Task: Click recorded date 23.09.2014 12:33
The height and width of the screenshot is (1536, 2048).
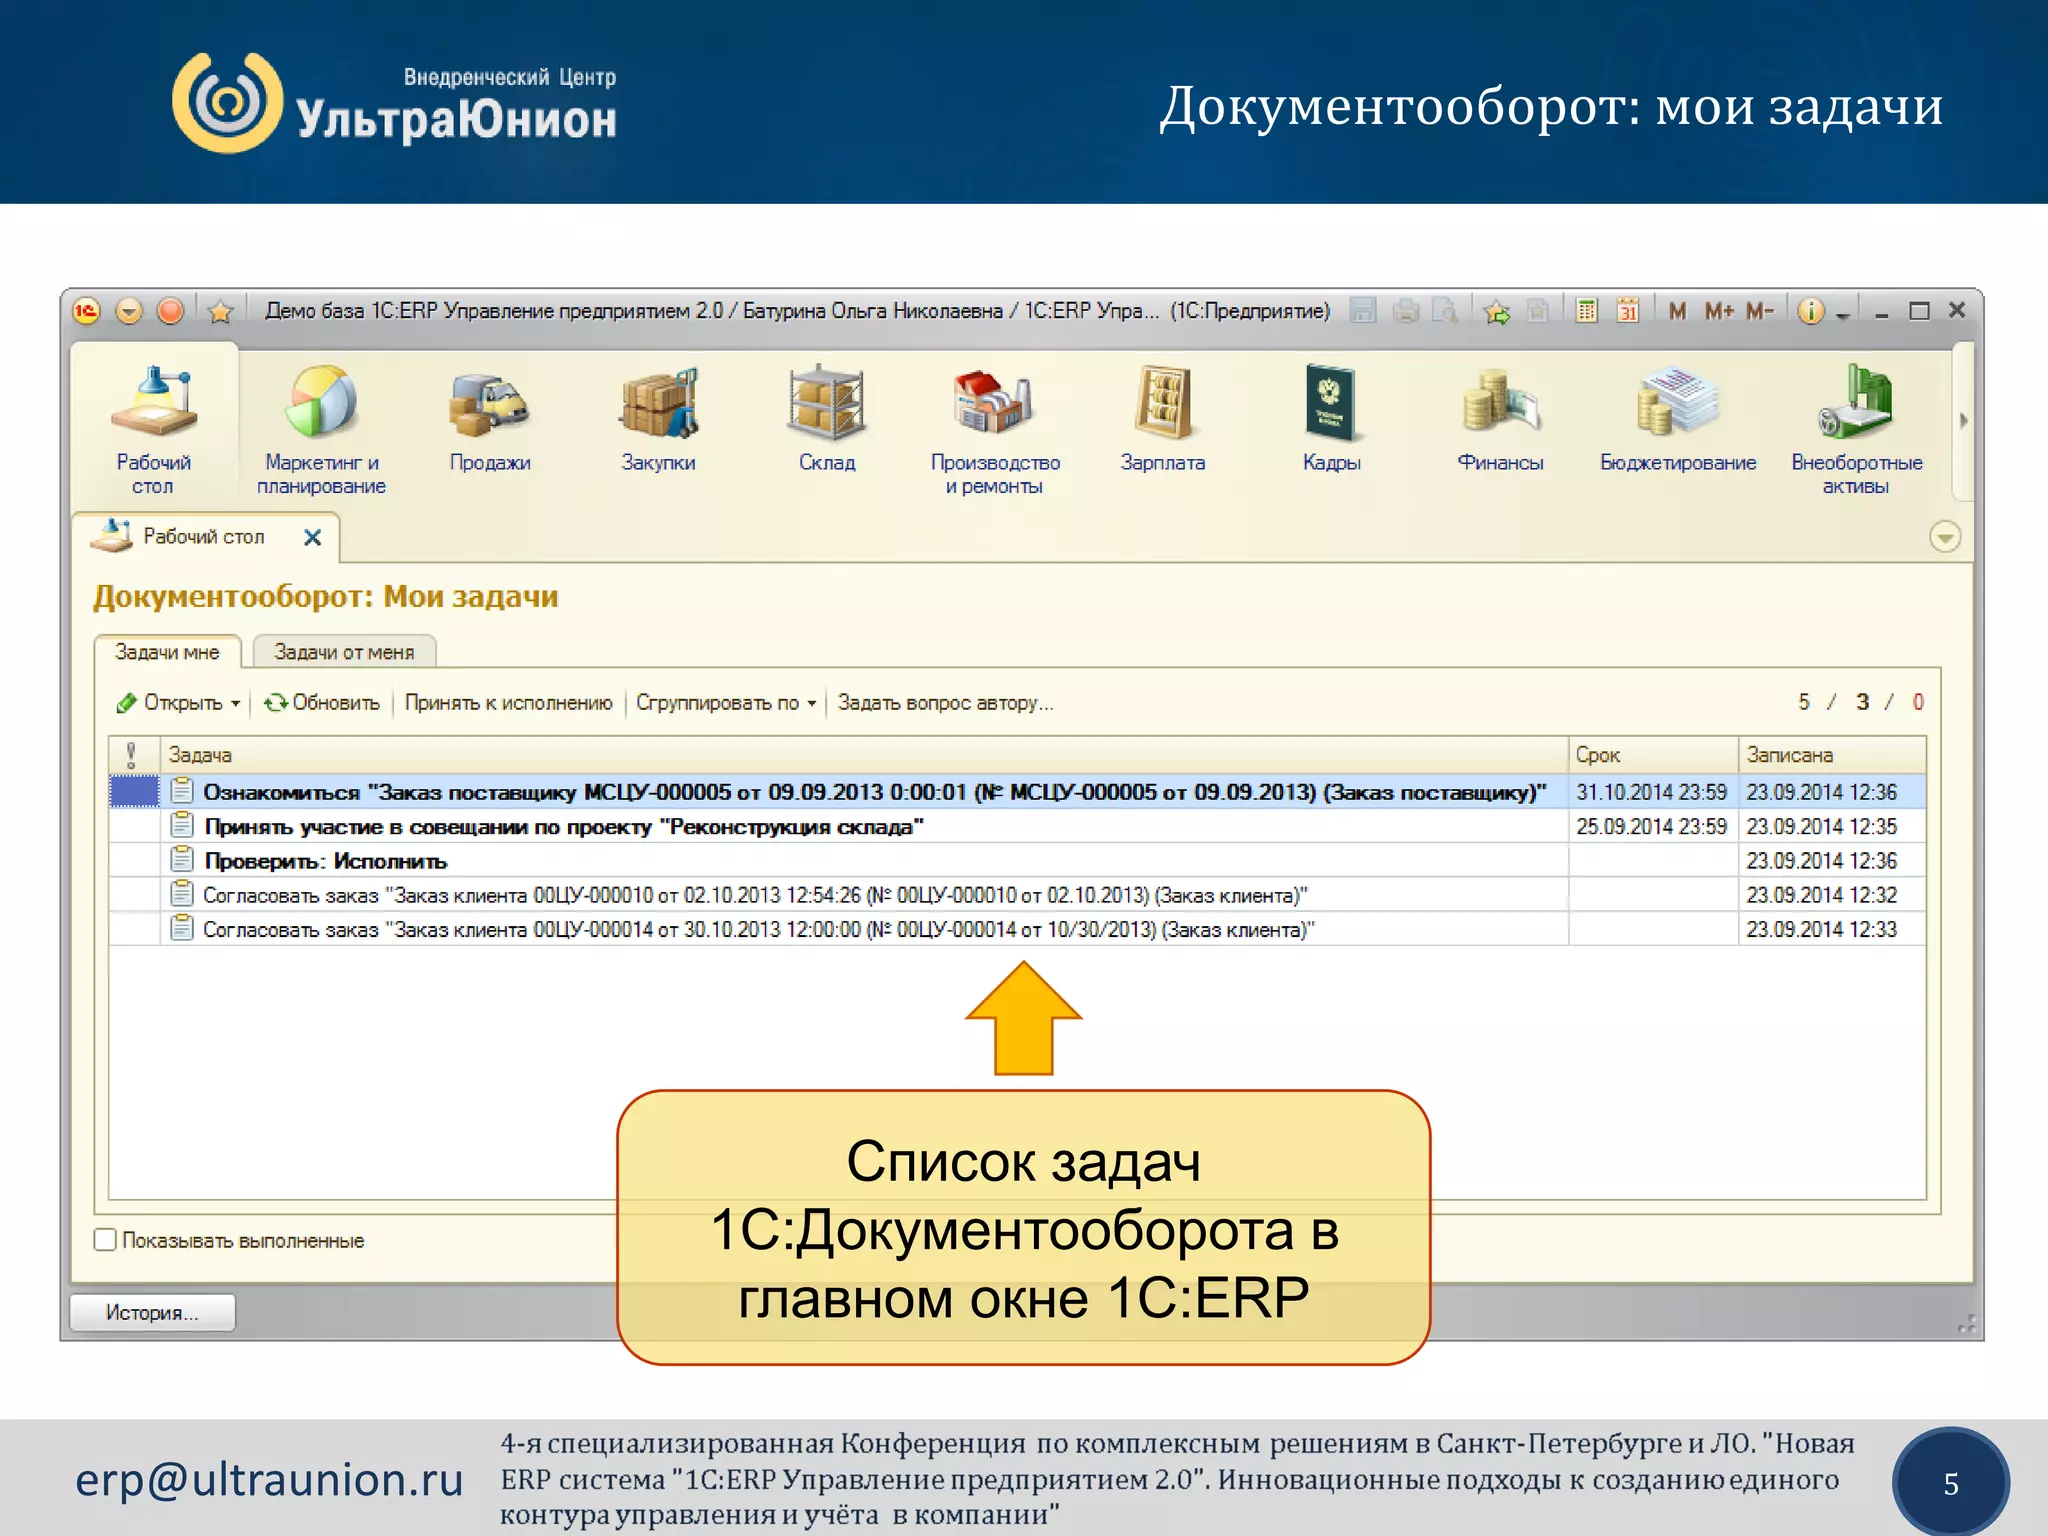Action: click(x=1822, y=929)
